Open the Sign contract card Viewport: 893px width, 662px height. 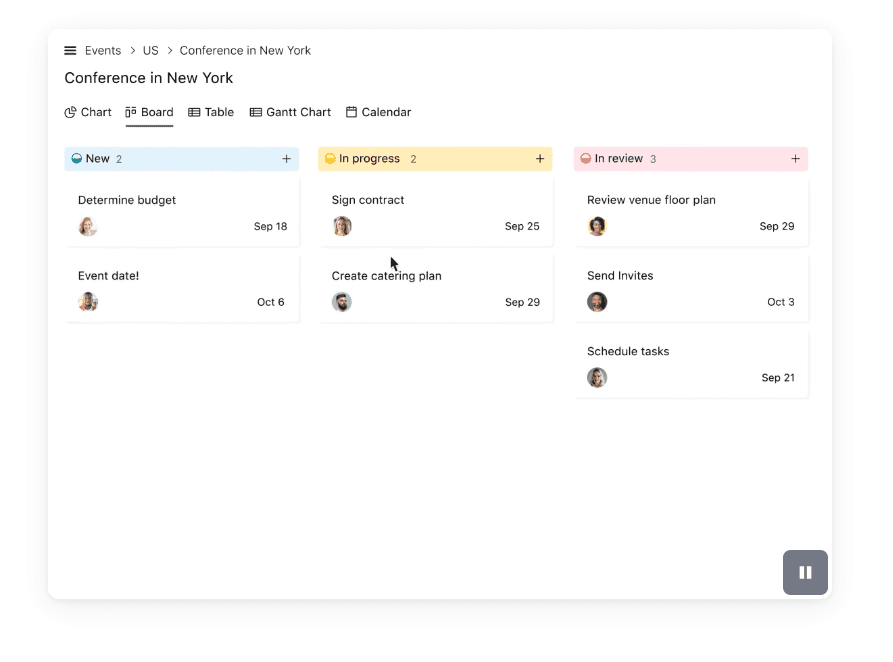click(436, 213)
